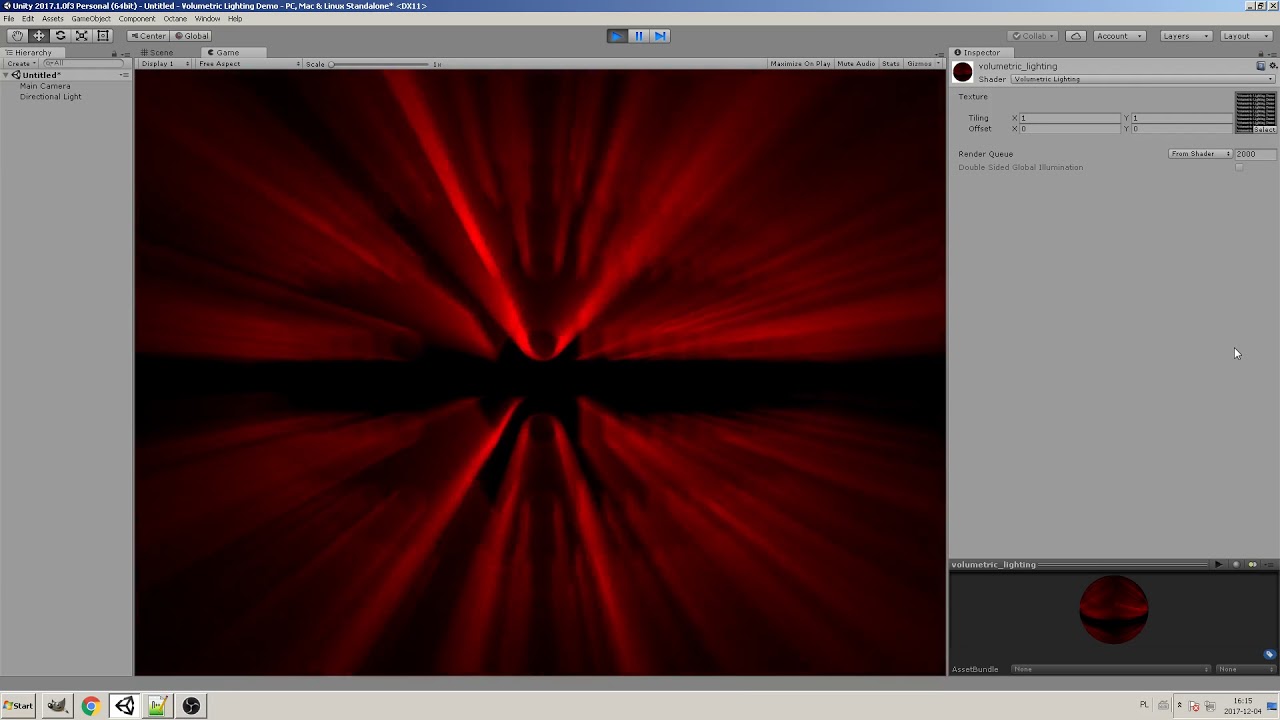
Task: Click the Tiling X input field
Action: click(1070, 118)
